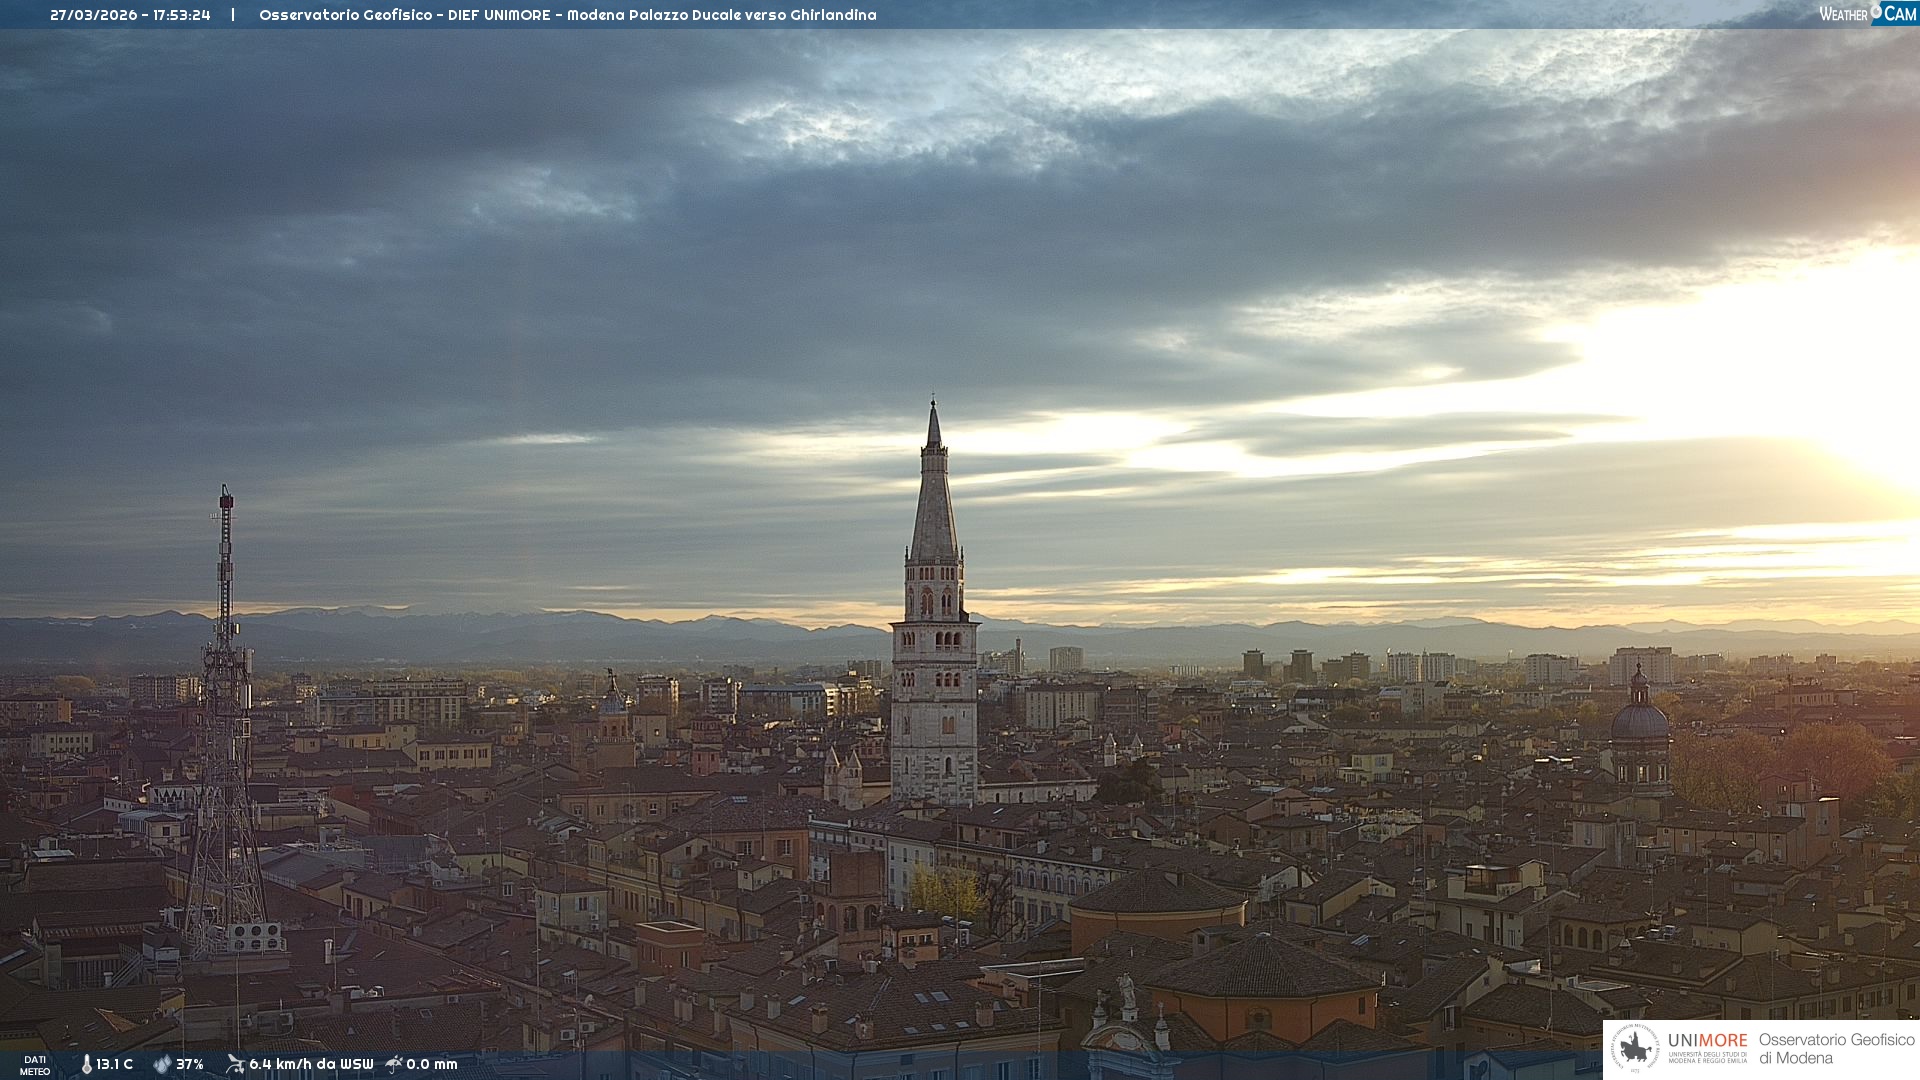The image size is (1920, 1080).
Task: Click the church dome on the right
Action: (1639, 720)
